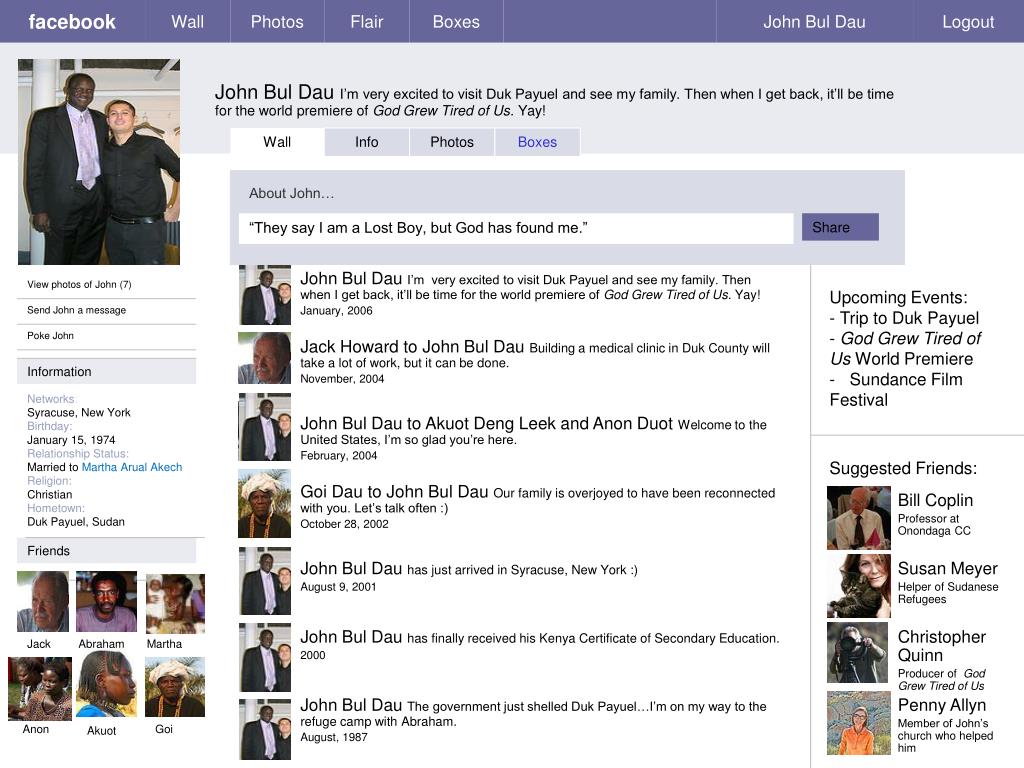The image size is (1024, 768).
Task: Open friend Jack's photo thumbnail
Action: 42,601
